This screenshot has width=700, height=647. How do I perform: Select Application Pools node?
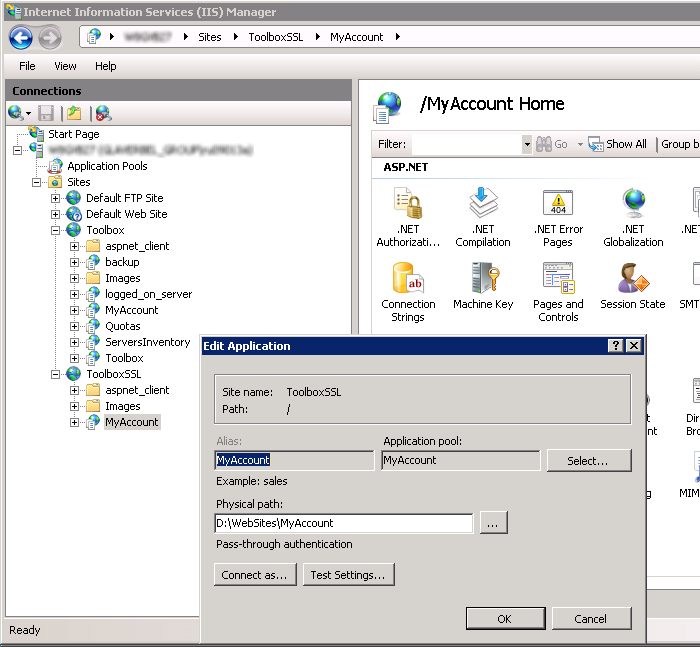coord(107,166)
